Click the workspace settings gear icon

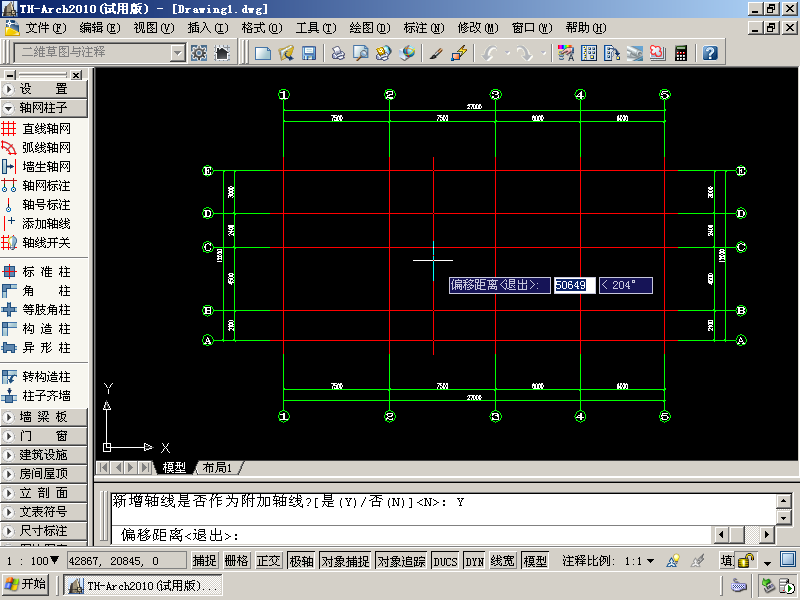point(199,53)
